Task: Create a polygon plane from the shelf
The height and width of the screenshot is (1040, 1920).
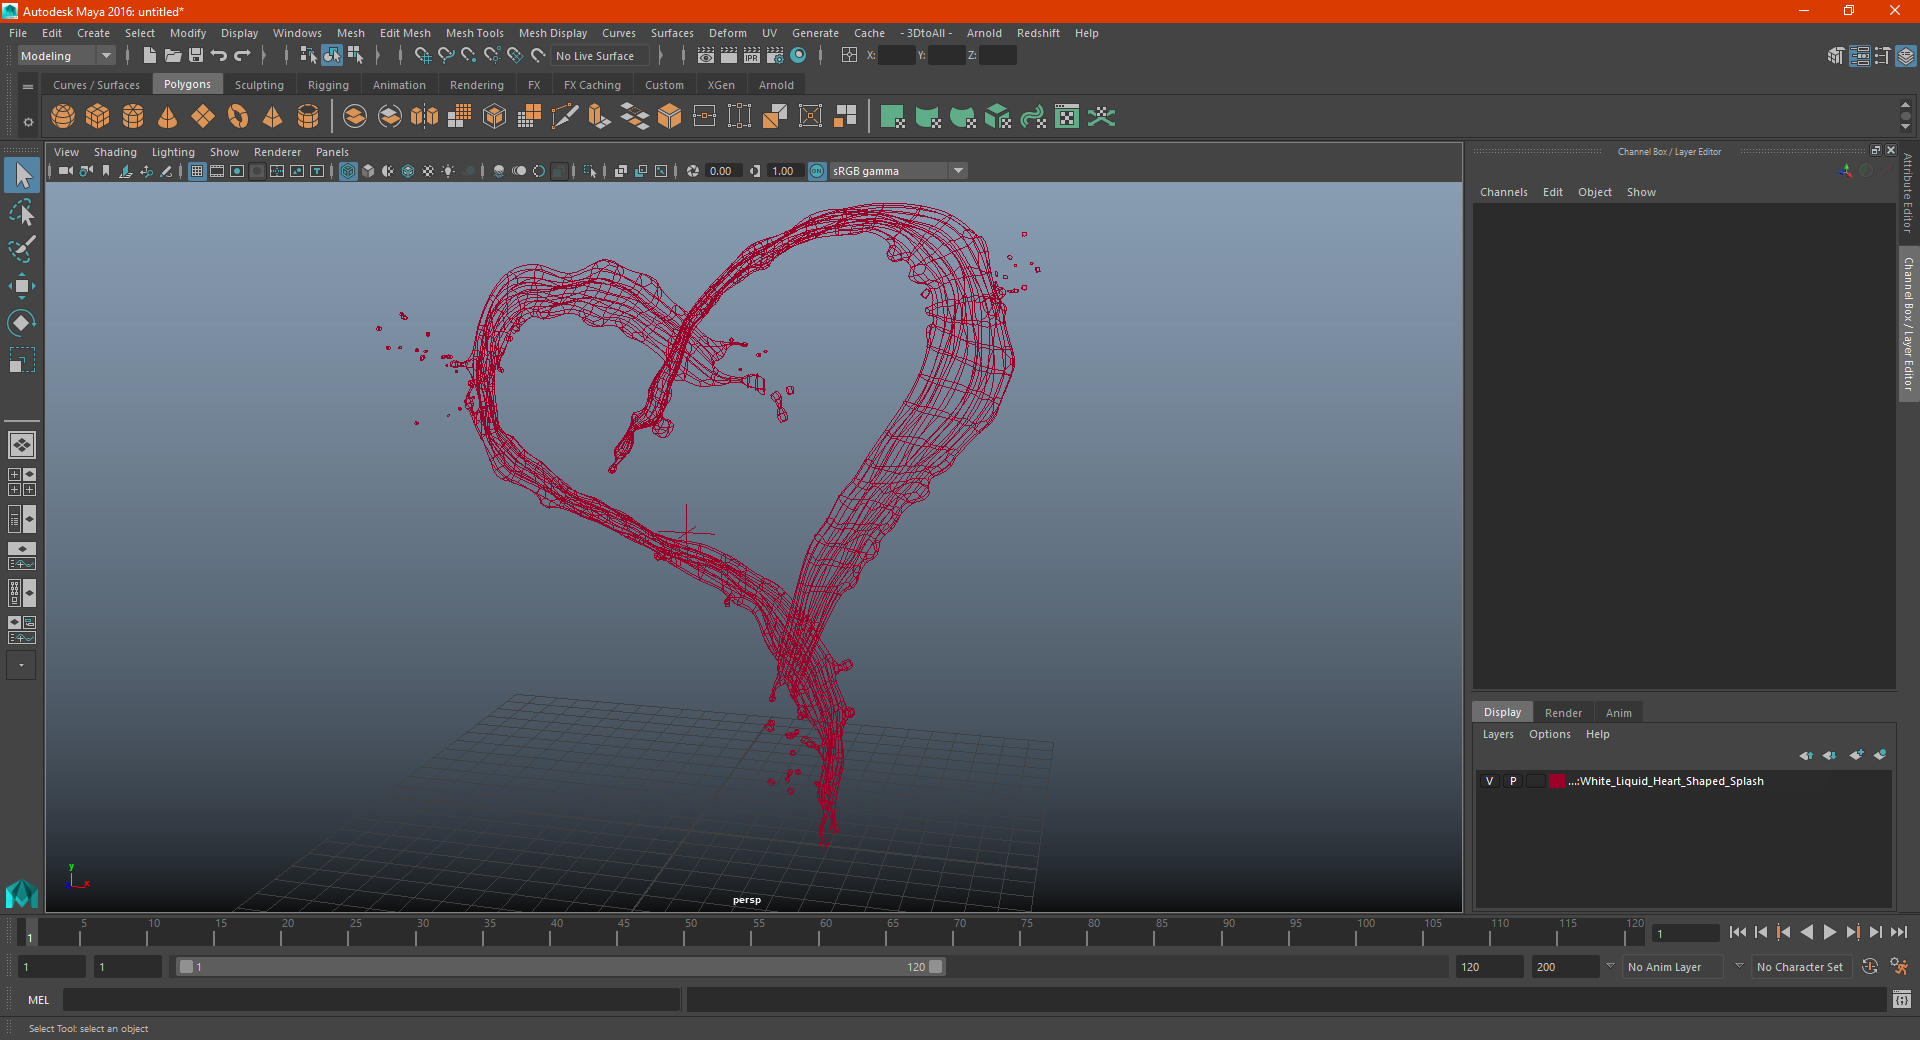Action: pos(203,117)
